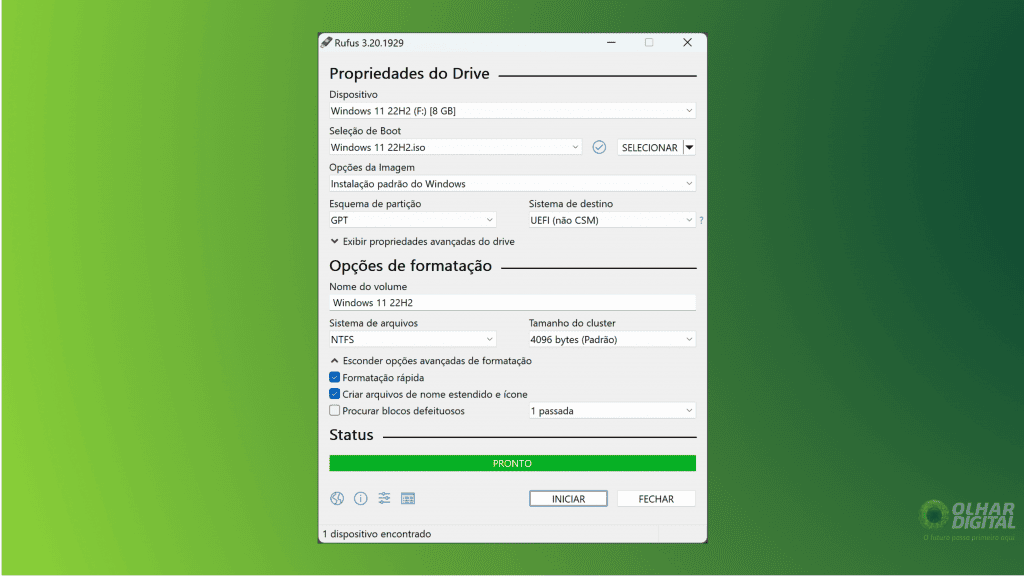Click the 'Status' section heading
Screen dimensions: 1024x576
coord(351,435)
